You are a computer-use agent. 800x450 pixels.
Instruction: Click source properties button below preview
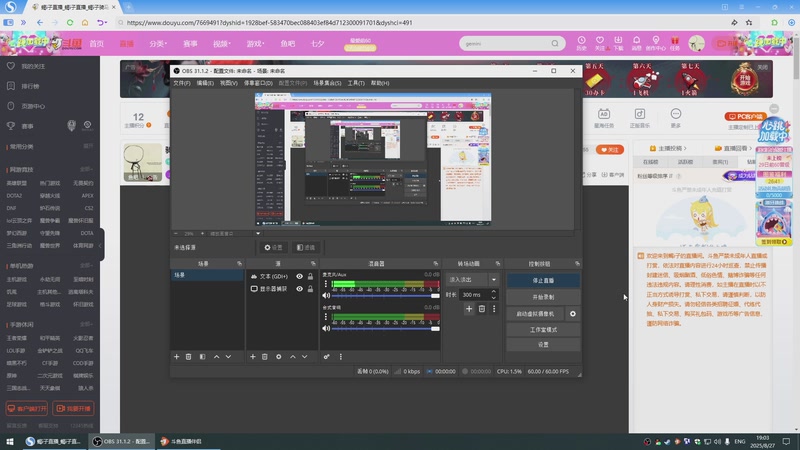point(273,247)
